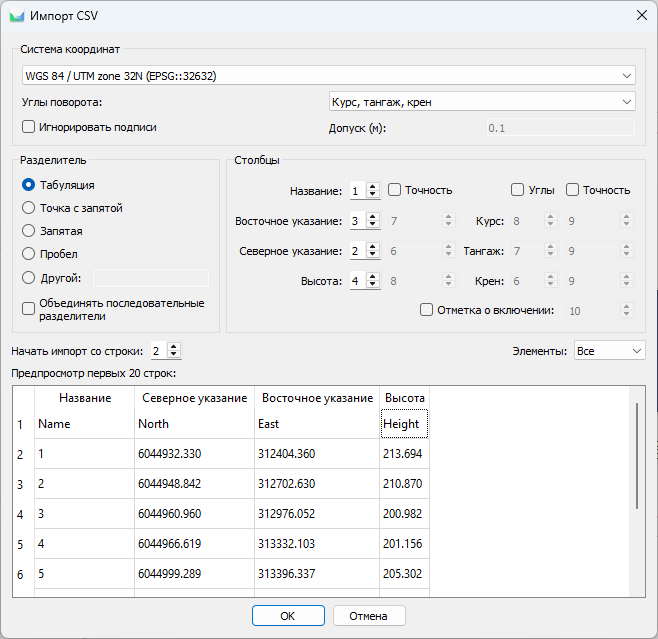Screen dimensions: 658x639
Task: Select cell 6044948.842 in preview
Action: 194,484
